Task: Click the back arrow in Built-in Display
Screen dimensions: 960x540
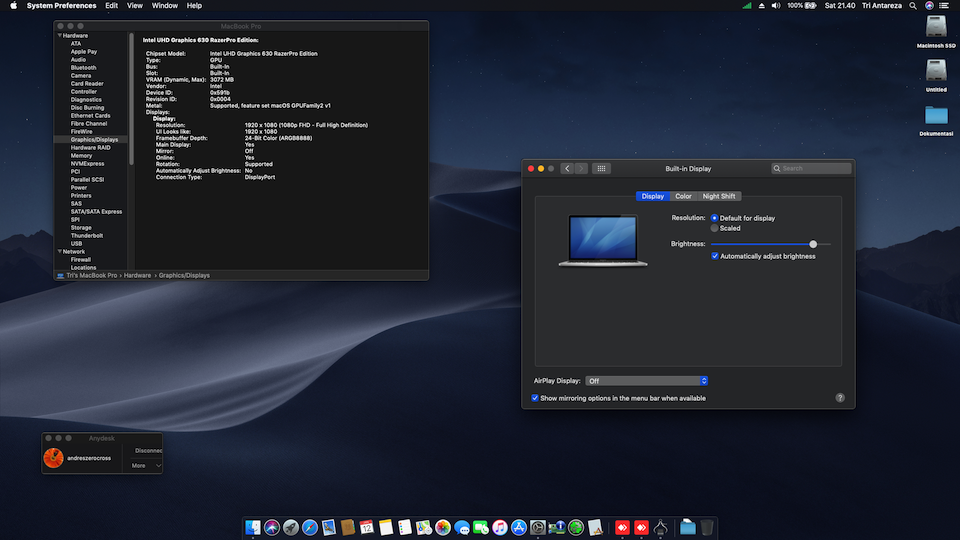Action: pyautogui.click(x=567, y=168)
